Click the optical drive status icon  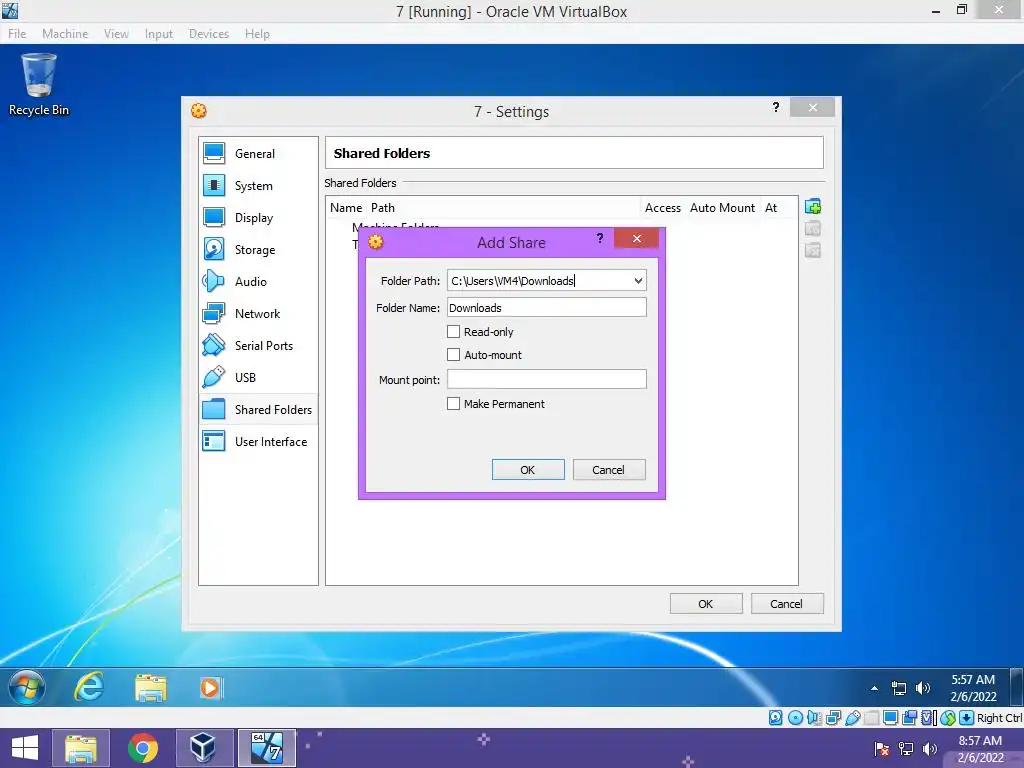(x=795, y=718)
